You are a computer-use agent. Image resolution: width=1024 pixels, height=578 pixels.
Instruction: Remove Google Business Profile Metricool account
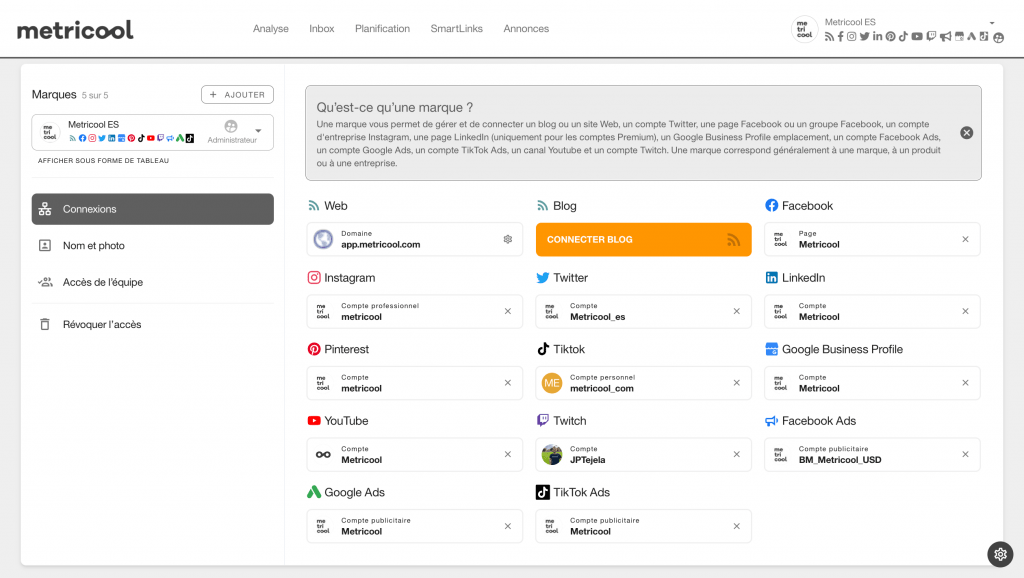pos(965,383)
